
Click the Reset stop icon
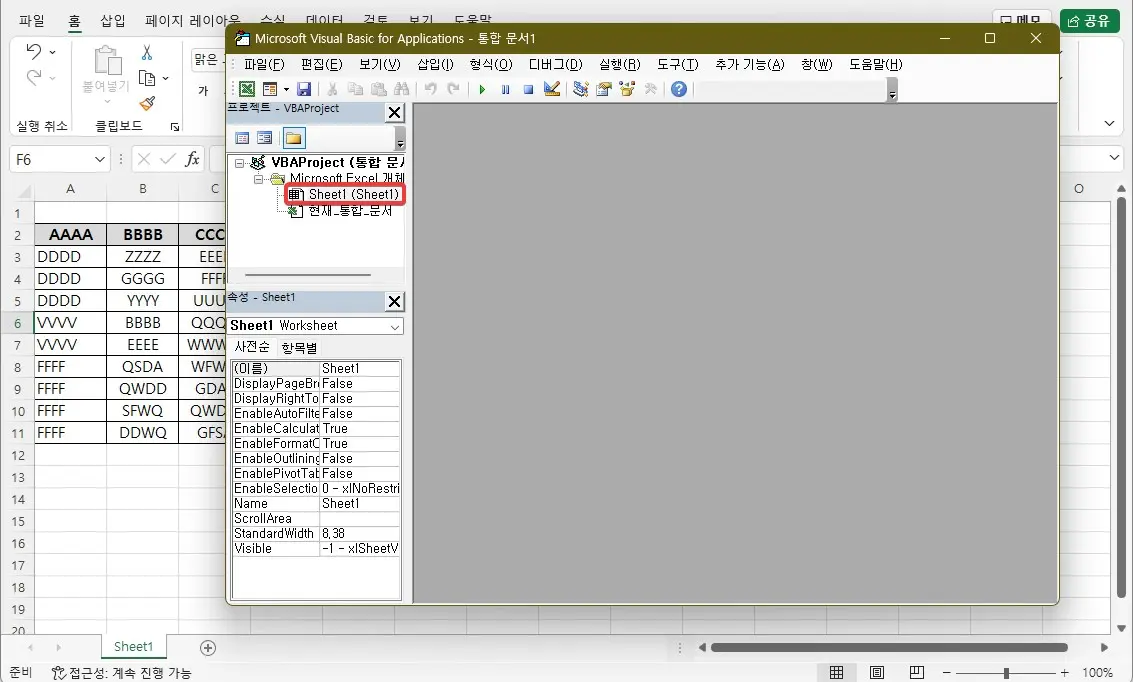click(x=528, y=89)
